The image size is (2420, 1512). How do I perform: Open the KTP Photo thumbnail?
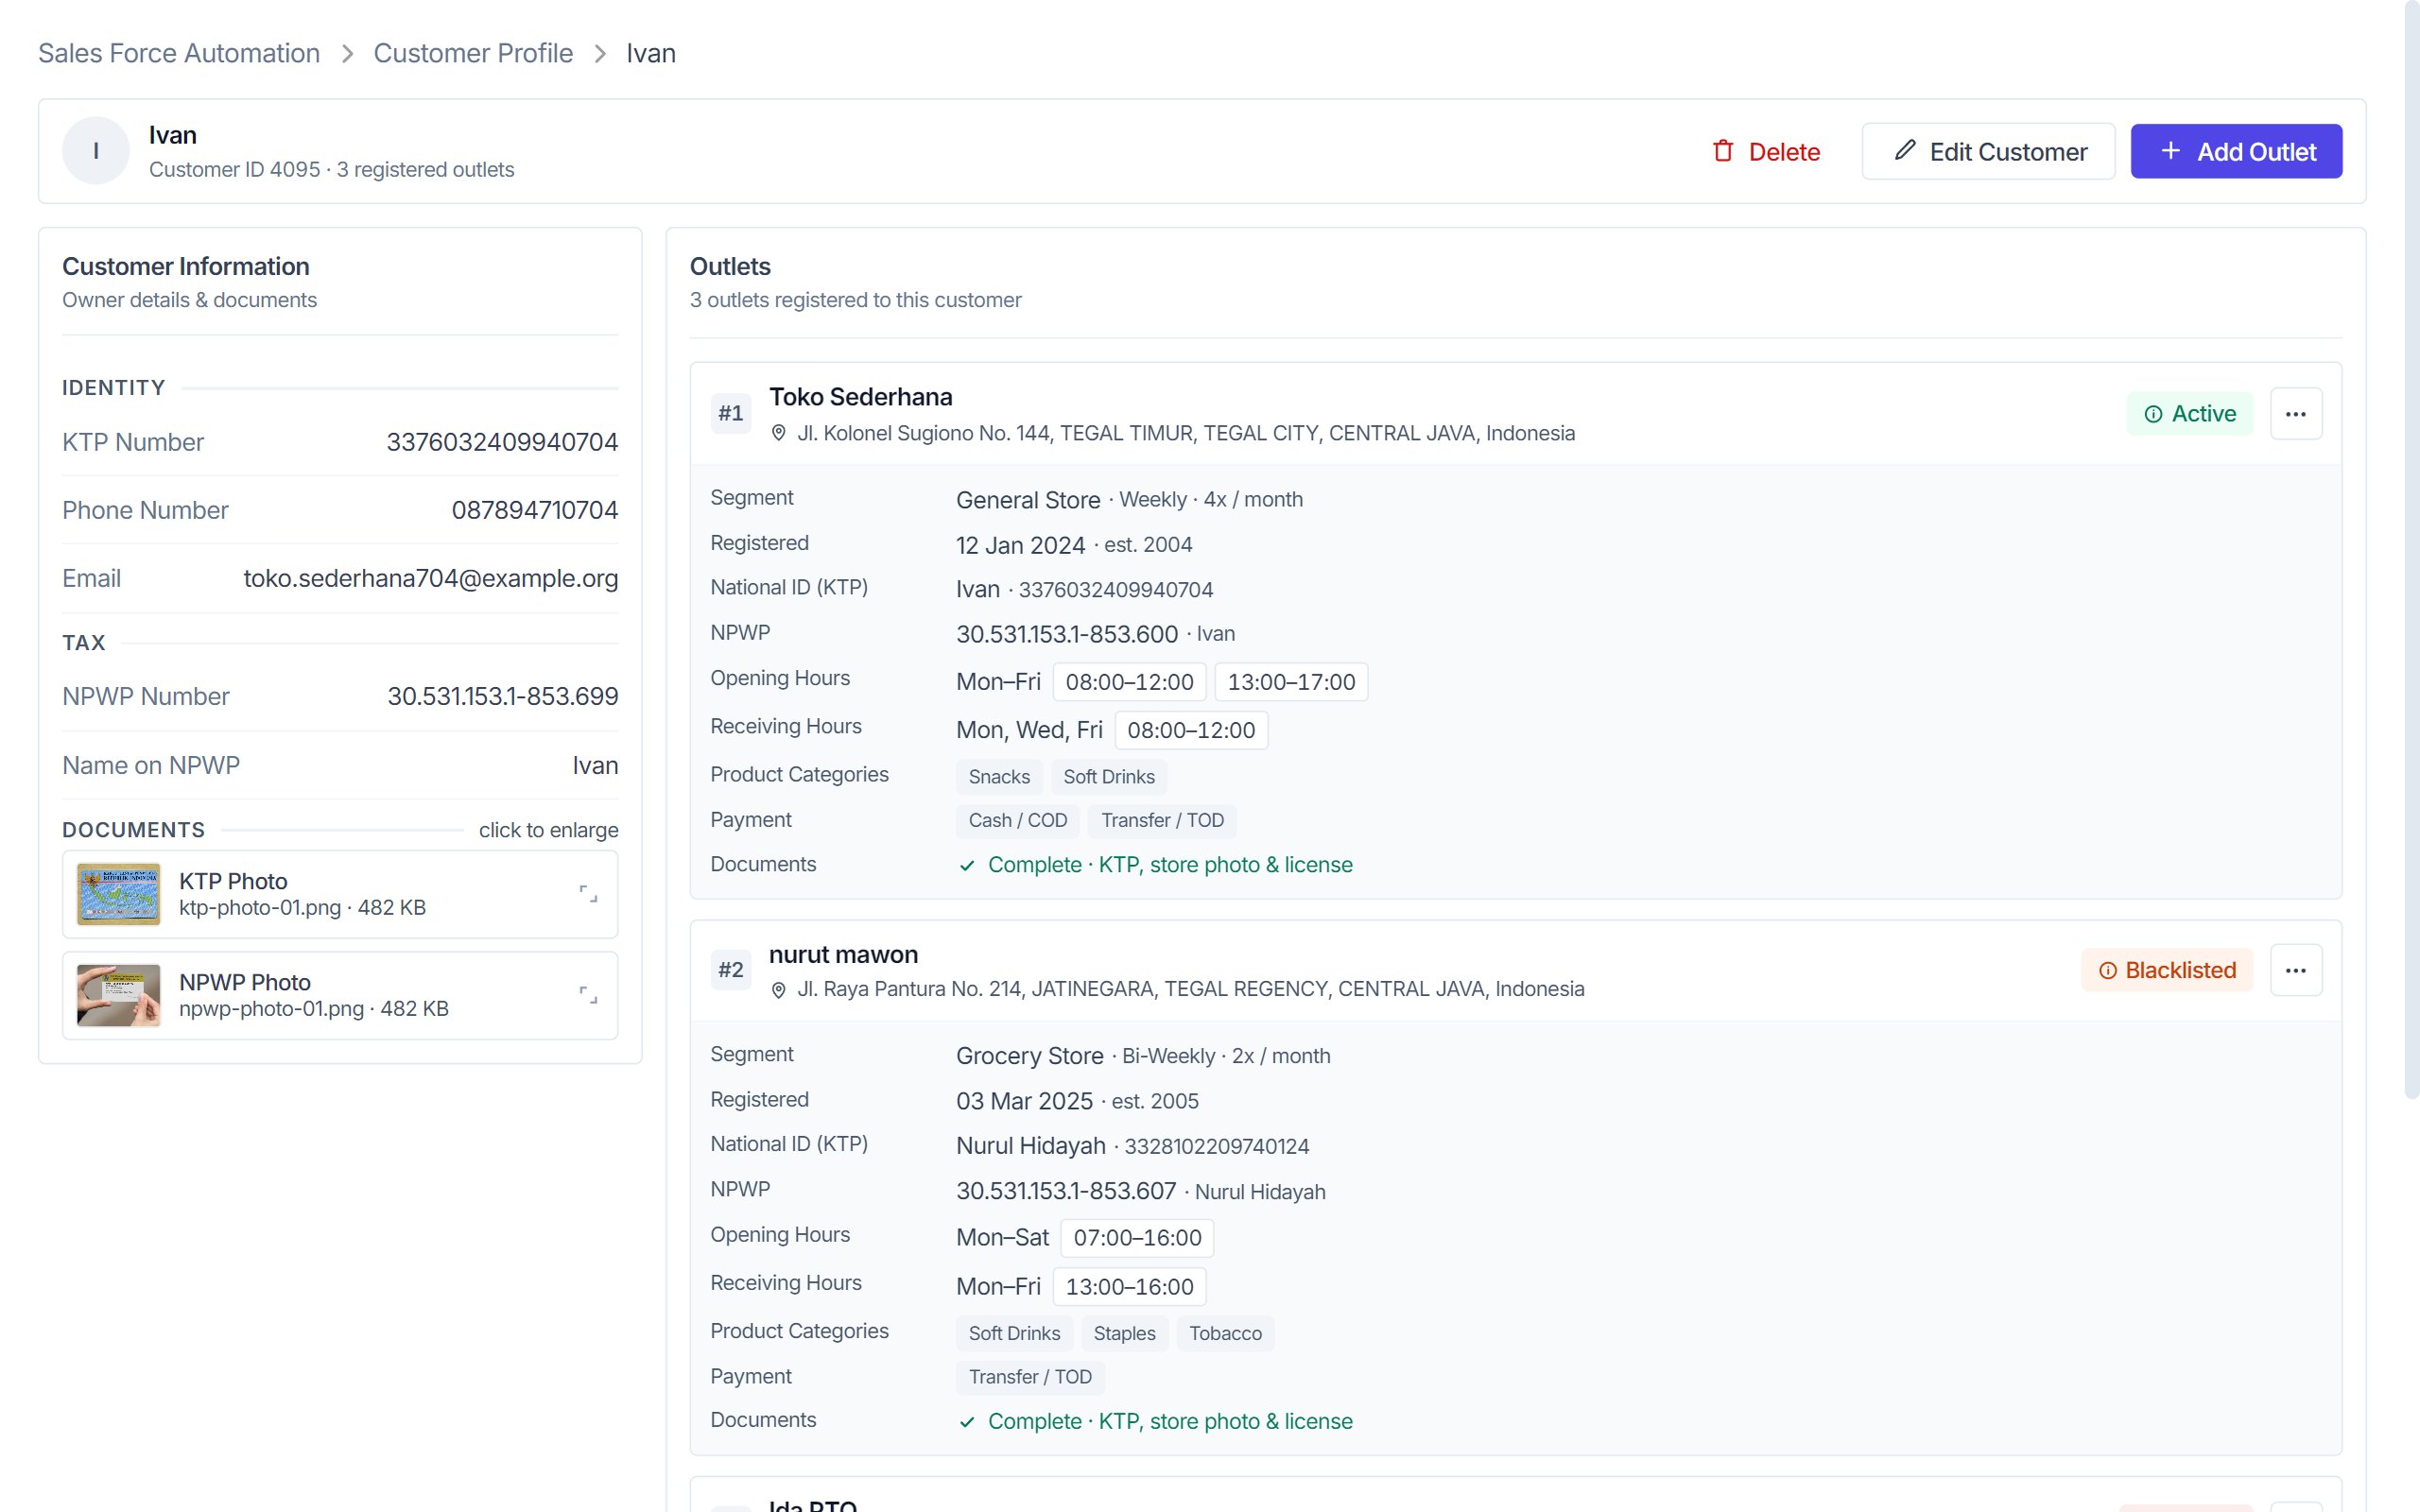[119, 894]
